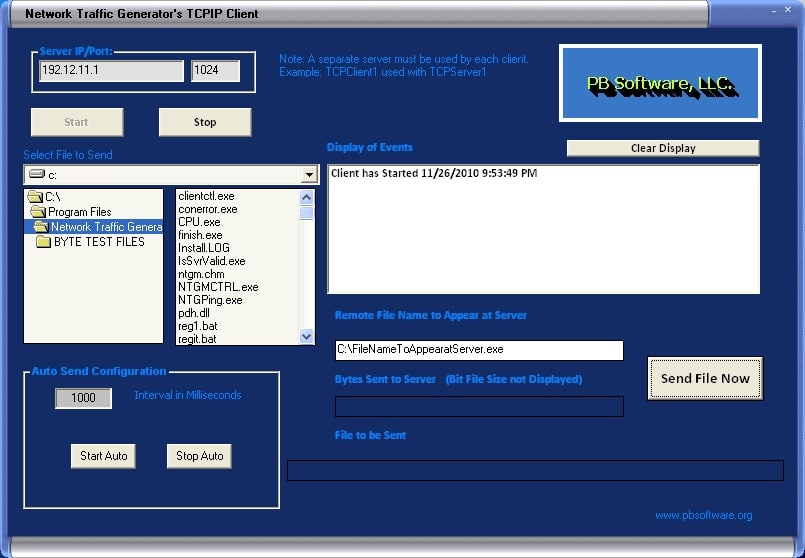Click the drive icon in drive combo

pos(36,174)
